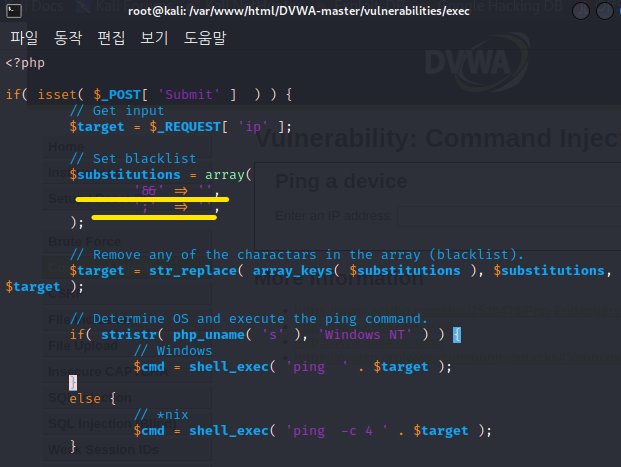Click the '// Remove any of the charactars' comment

tap(297, 255)
